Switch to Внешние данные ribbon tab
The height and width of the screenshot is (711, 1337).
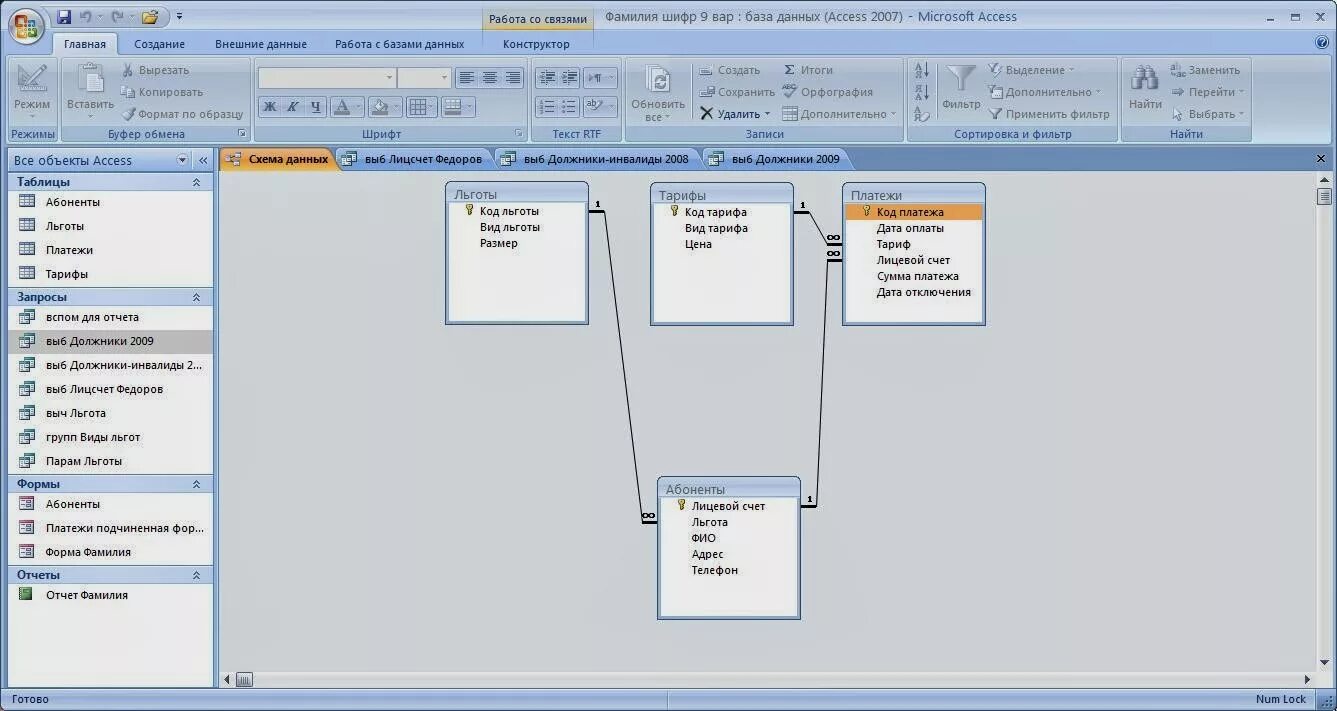coord(261,44)
